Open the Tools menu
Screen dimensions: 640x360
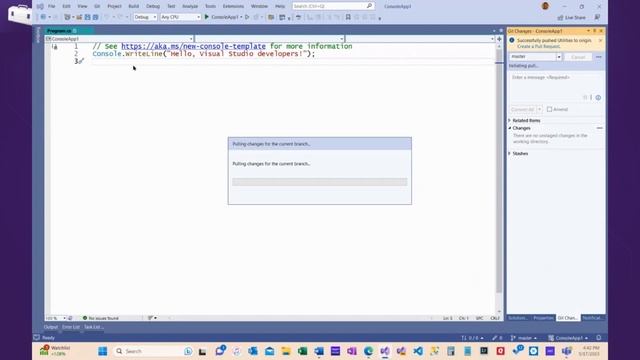[210, 6]
